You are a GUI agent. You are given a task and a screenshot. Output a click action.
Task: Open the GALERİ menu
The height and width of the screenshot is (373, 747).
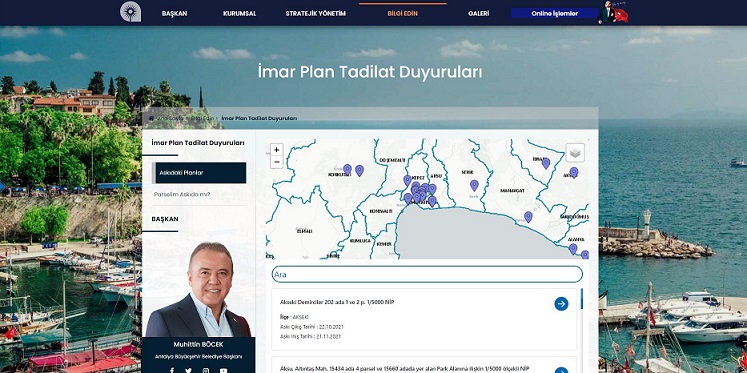coord(478,13)
